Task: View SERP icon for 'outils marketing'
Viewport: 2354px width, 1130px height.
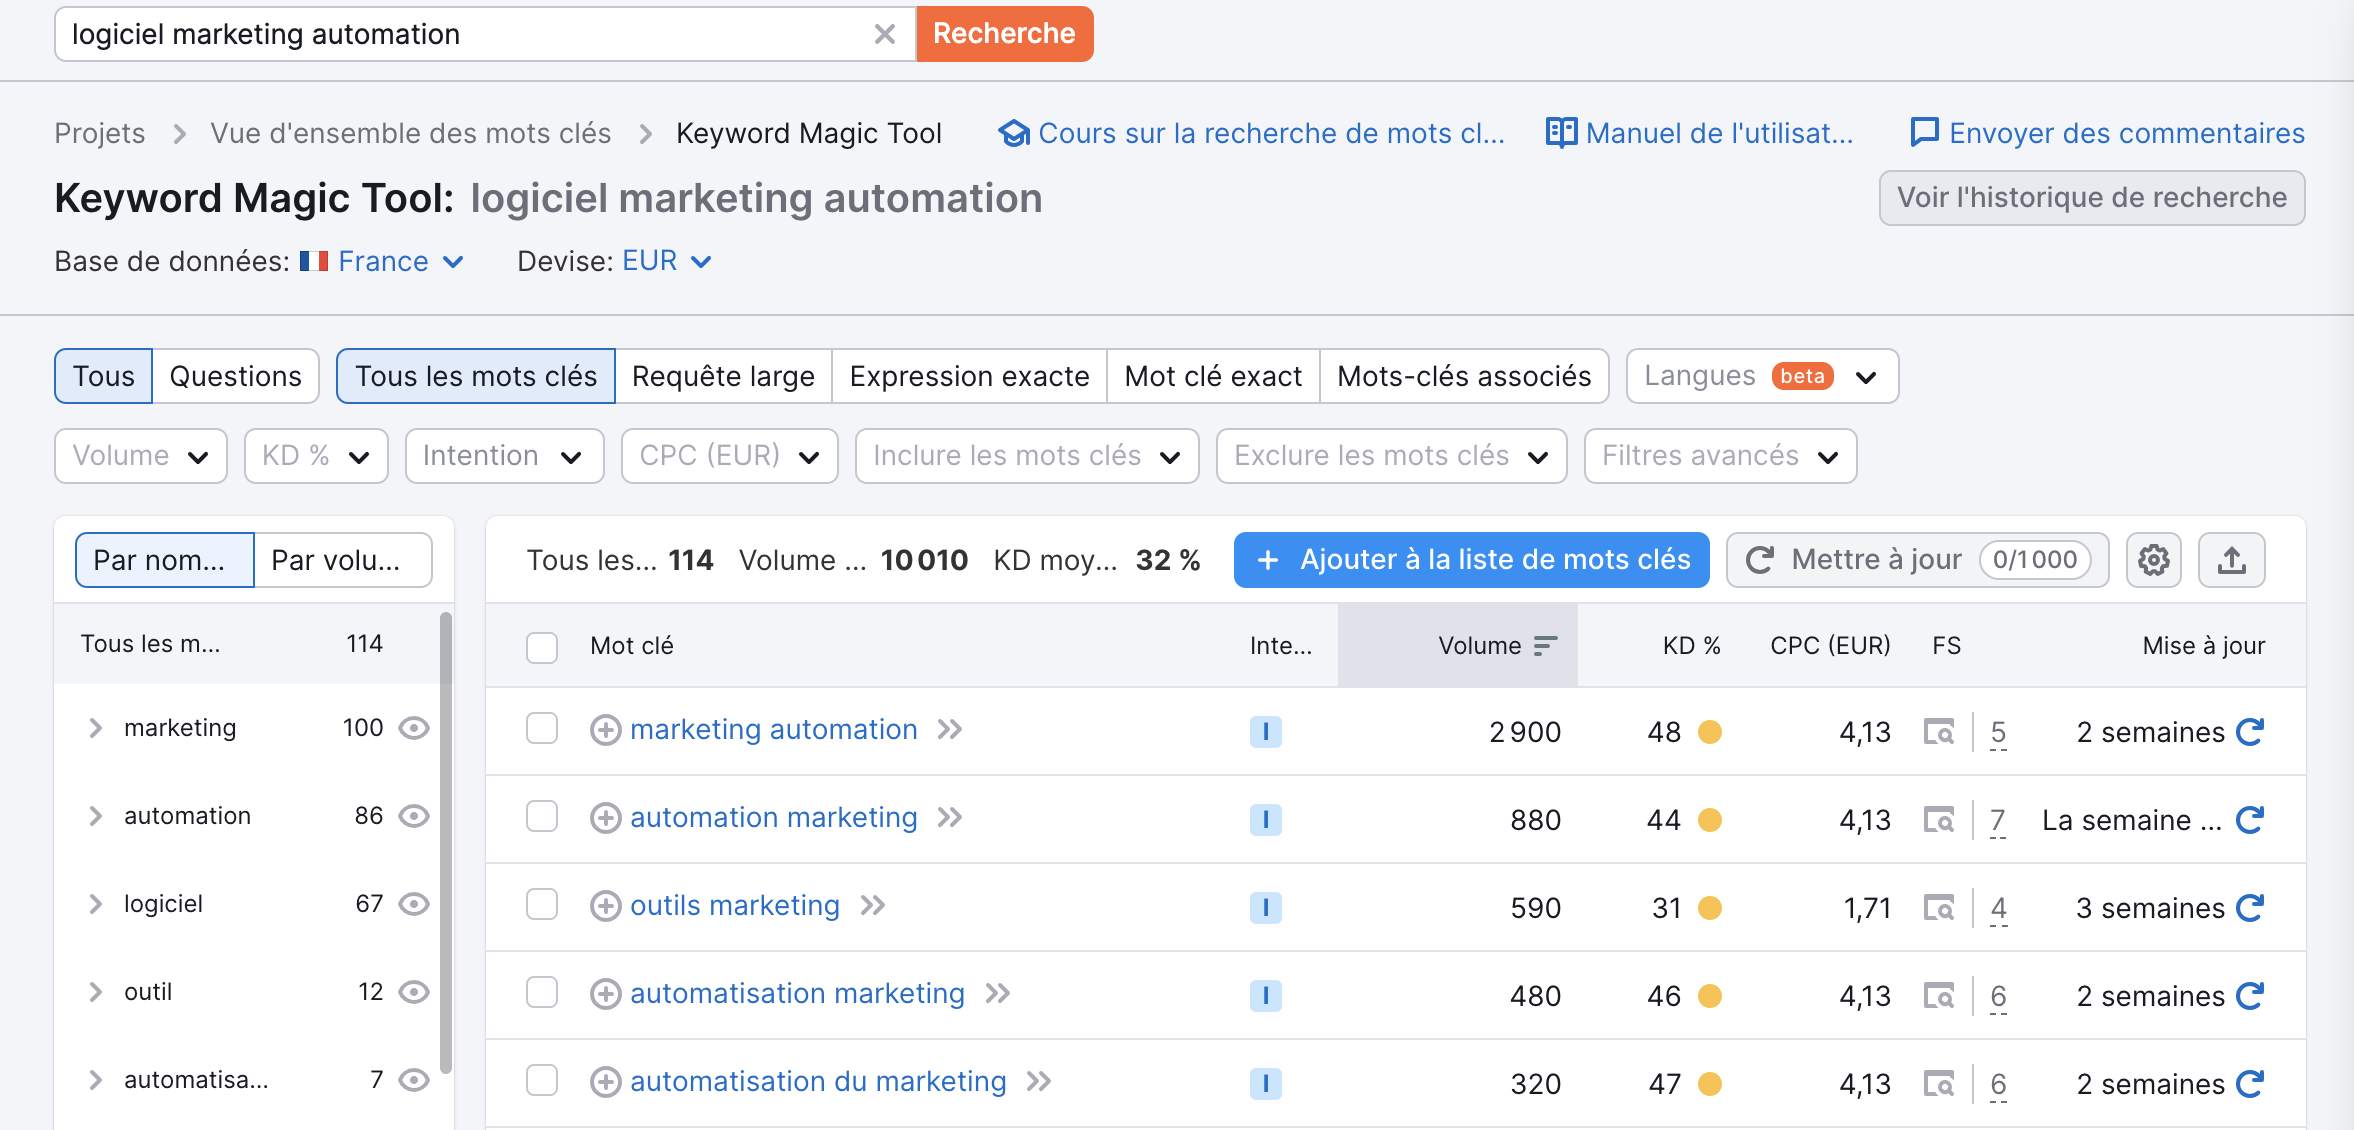Action: (1939, 909)
